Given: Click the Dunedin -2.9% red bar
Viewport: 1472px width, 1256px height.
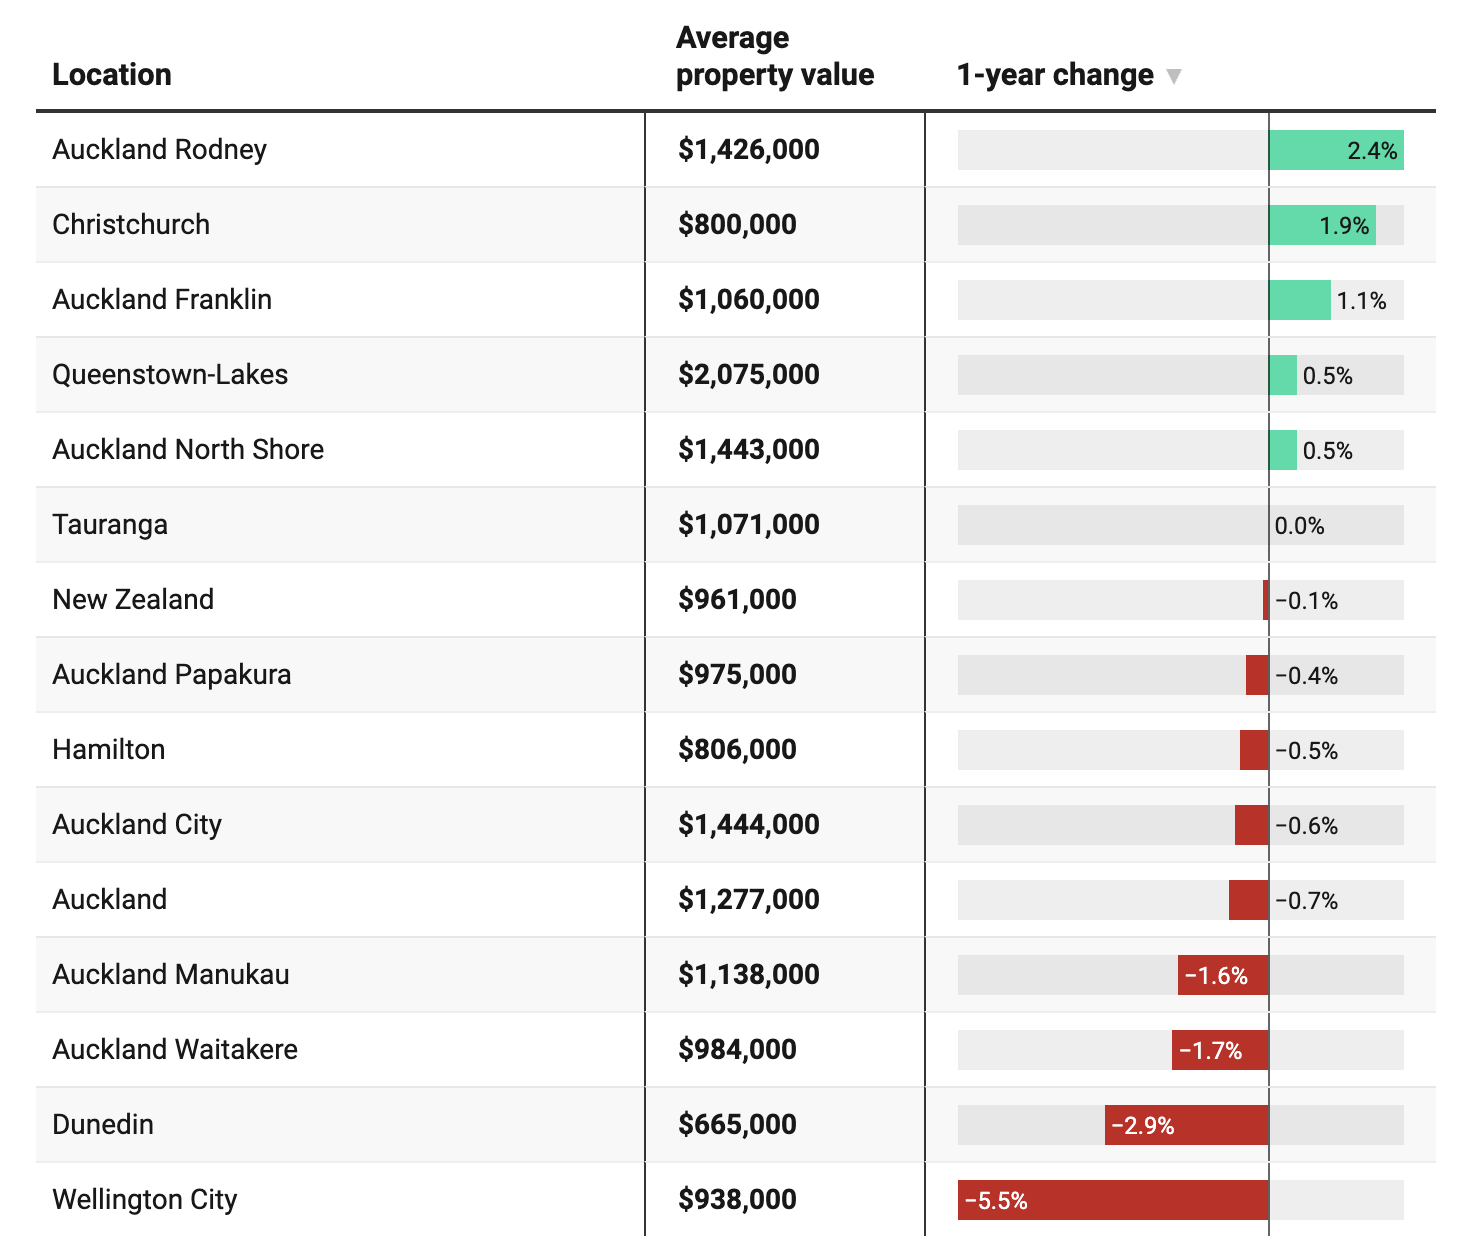Looking at the screenshot, I should click(1187, 1125).
